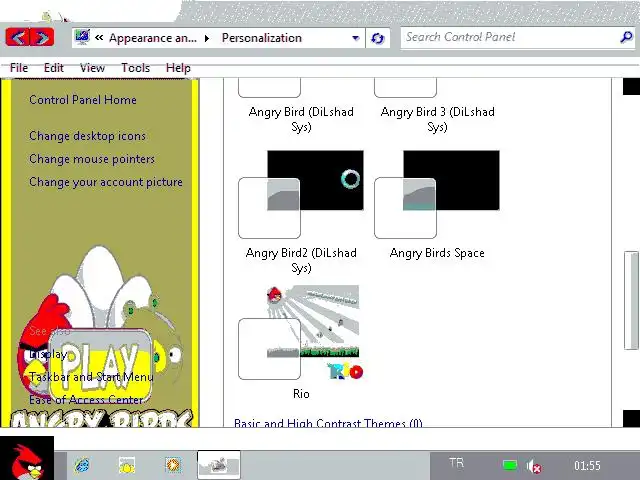Expand the Appearance breadcrumb arrow

pos(207,38)
